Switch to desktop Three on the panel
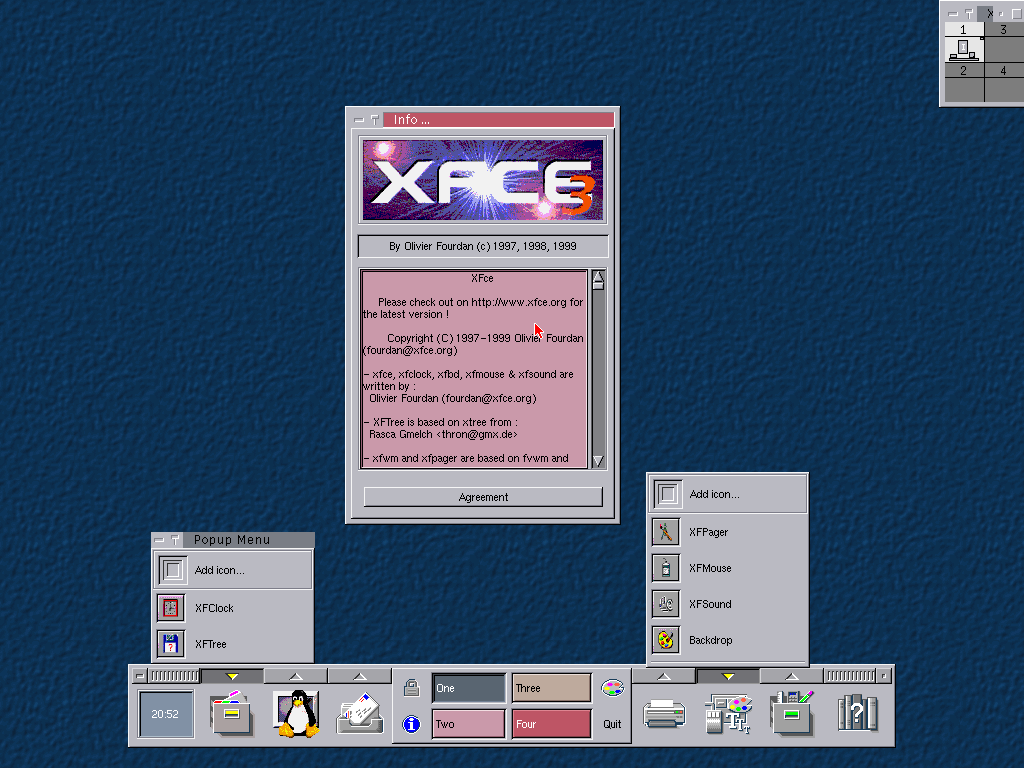 point(551,688)
